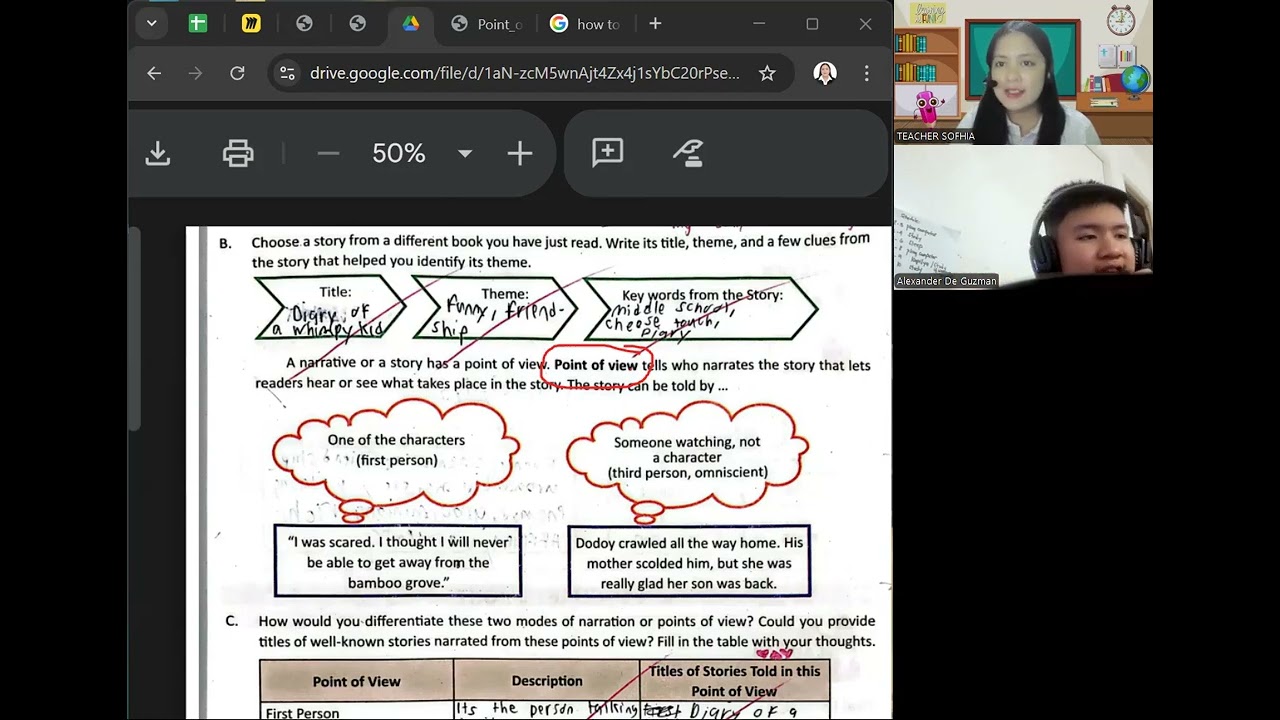Expand the tab search dropdown
This screenshot has width=1280, height=720.
151,23
